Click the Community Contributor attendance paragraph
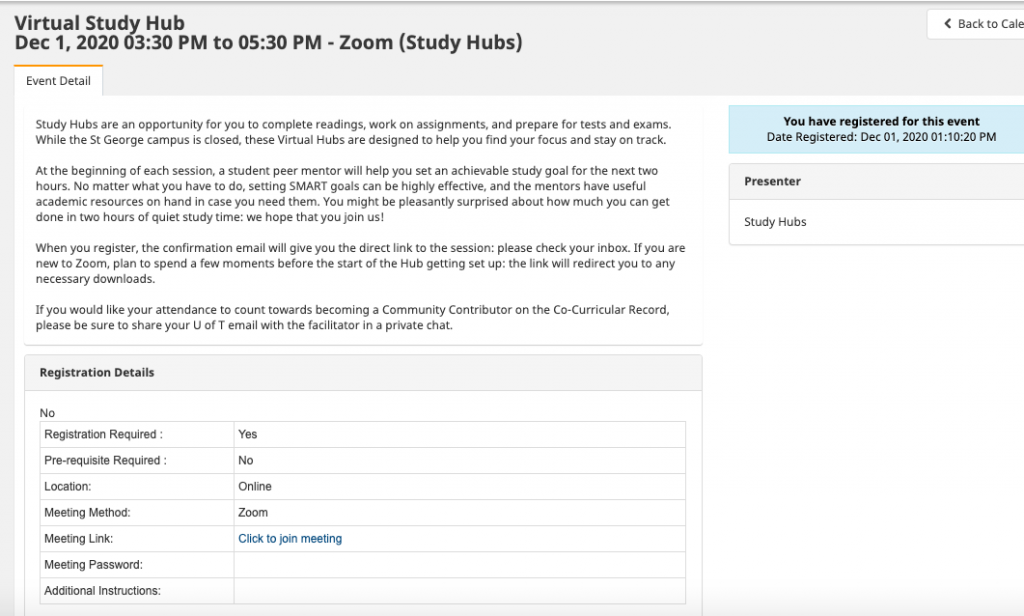The image size is (1024, 616). coord(360,318)
